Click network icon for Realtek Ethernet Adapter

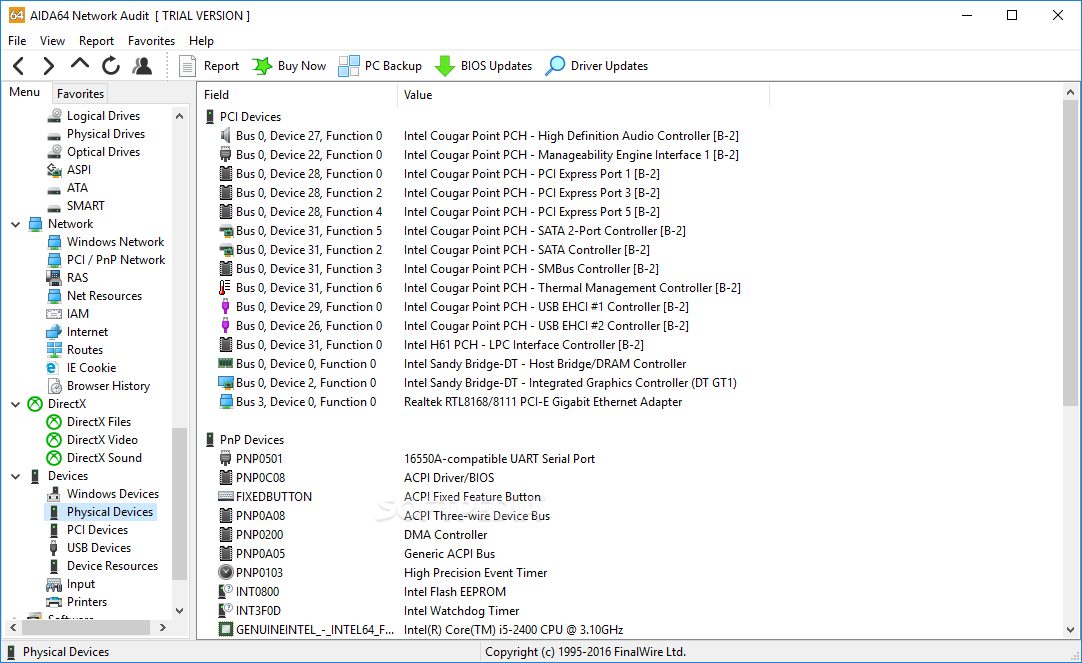(226, 402)
